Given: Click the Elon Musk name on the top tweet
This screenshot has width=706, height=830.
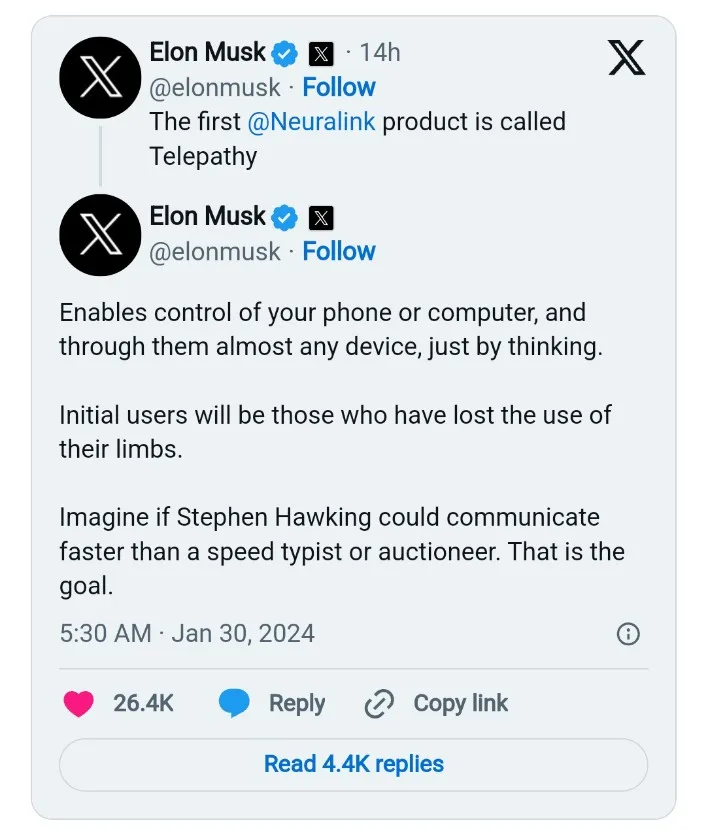Looking at the screenshot, I should pos(208,52).
